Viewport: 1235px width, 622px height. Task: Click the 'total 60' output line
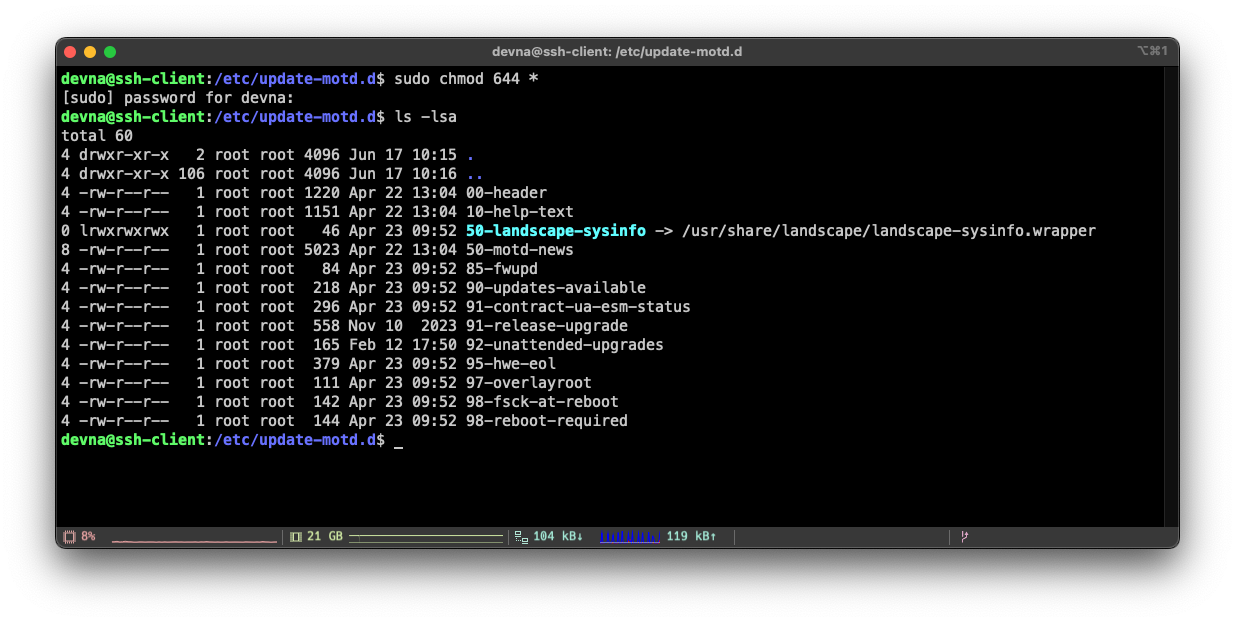[97, 136]
